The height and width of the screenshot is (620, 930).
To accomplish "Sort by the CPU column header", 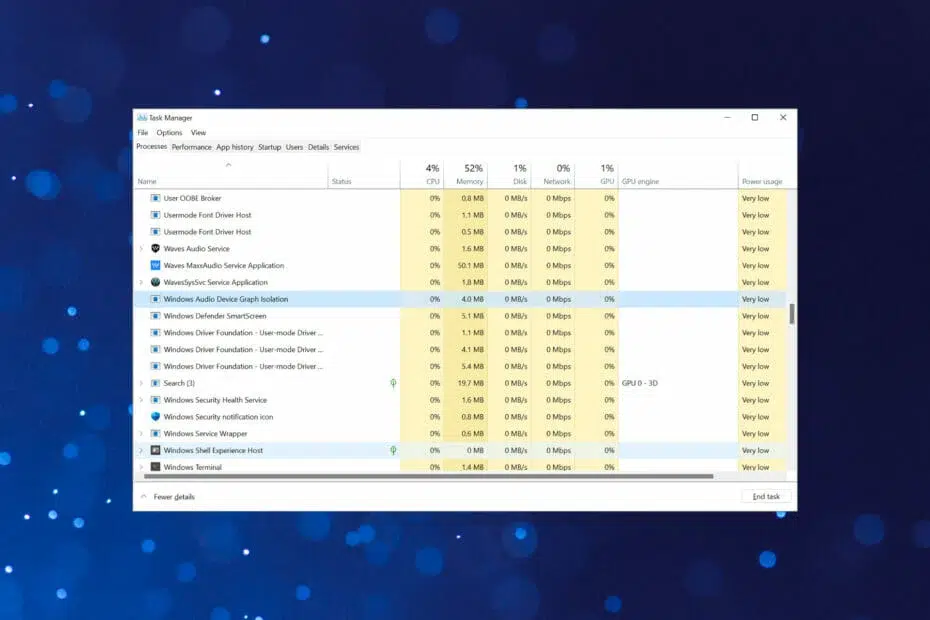I will point(422,174).
